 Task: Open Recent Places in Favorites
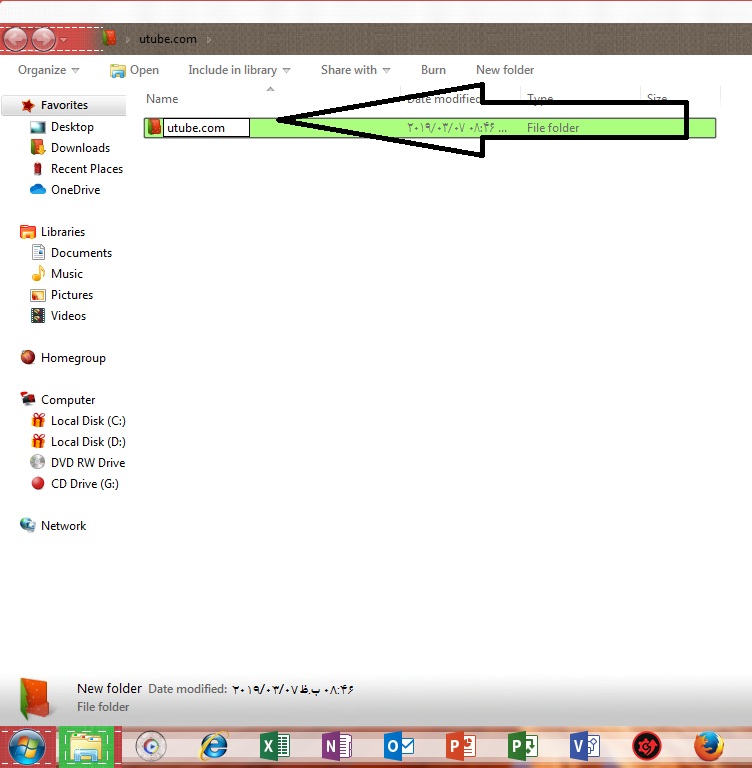point(87,169)
